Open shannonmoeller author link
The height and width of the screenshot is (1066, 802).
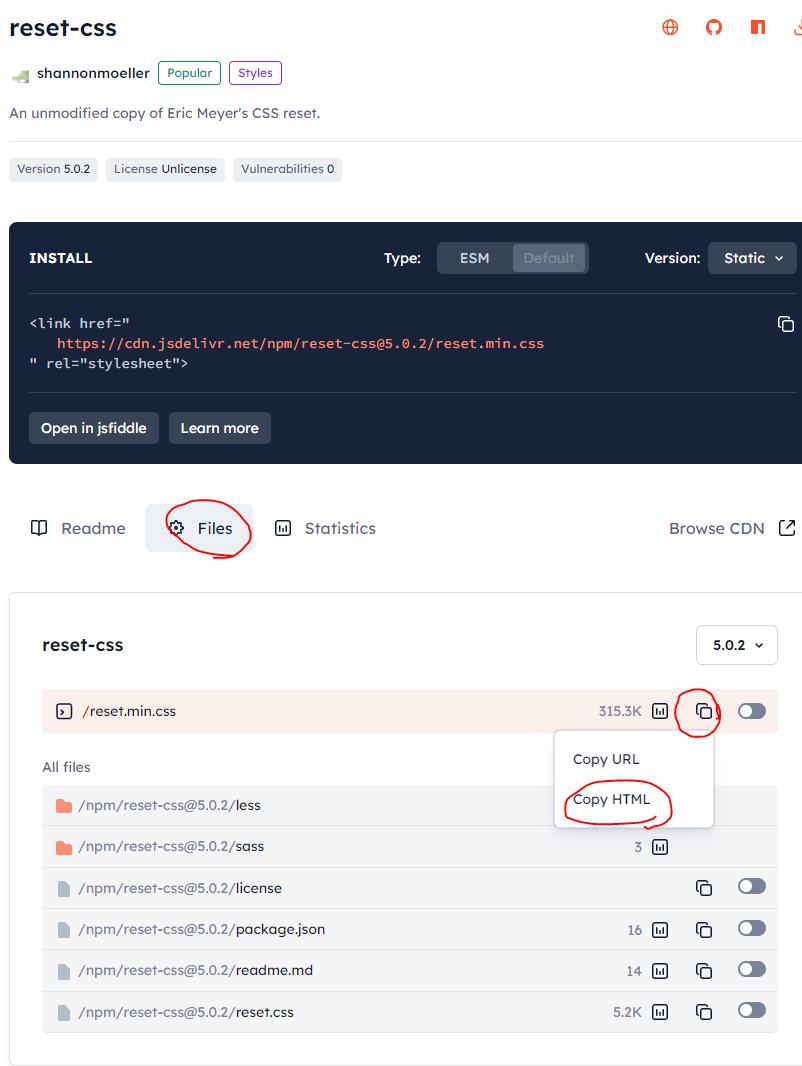[x=93, y=73]
